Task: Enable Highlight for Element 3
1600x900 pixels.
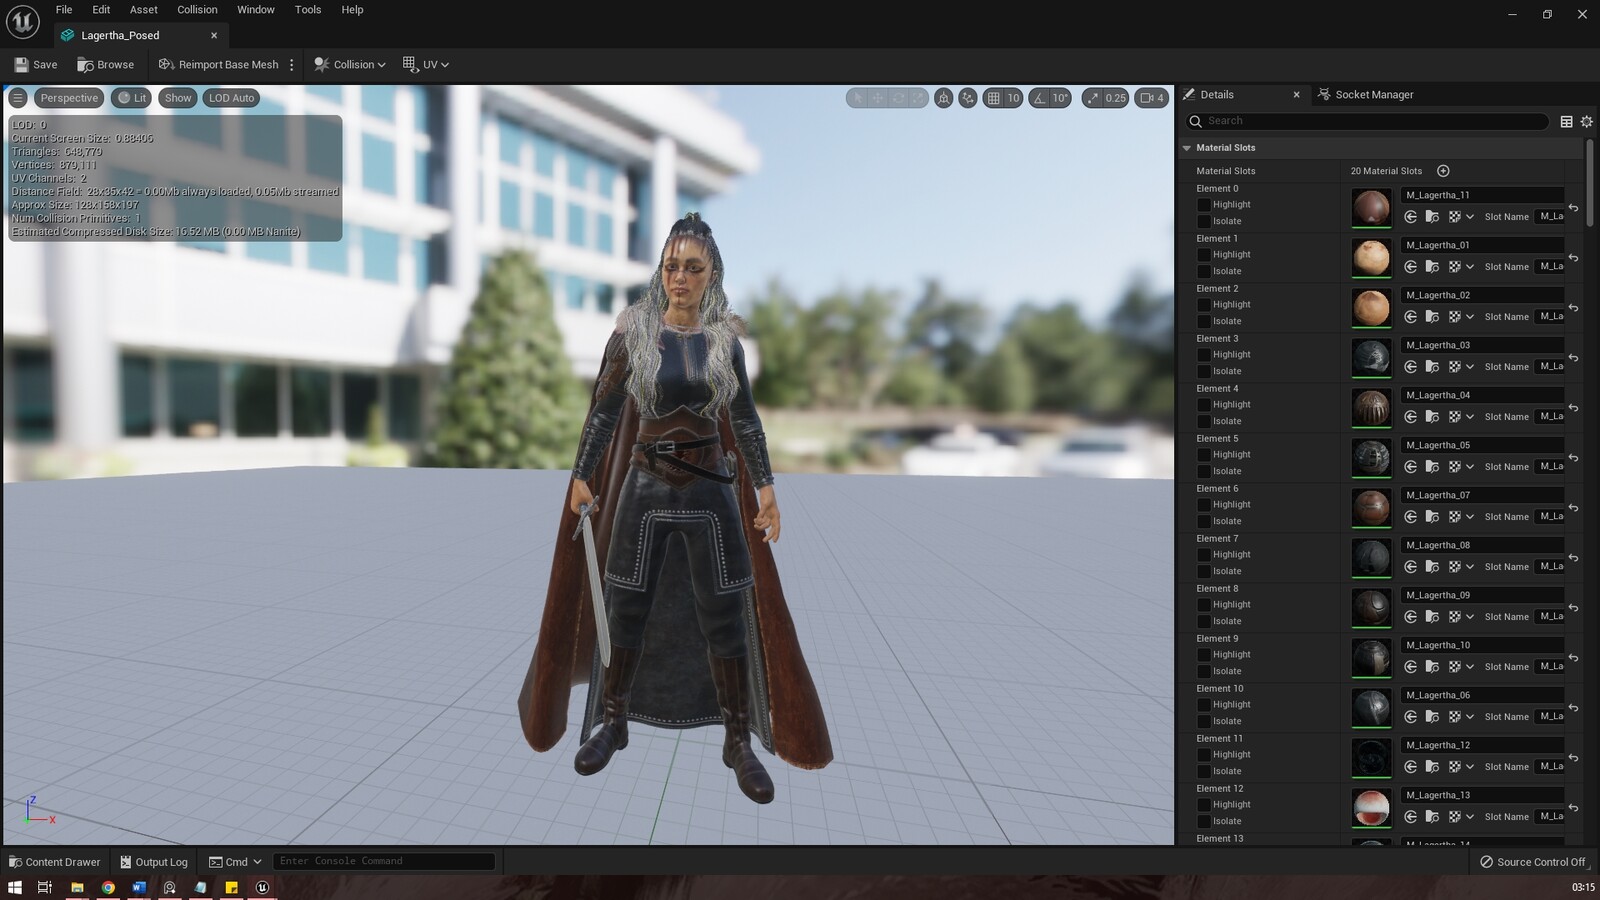Action: [1204, 355]
